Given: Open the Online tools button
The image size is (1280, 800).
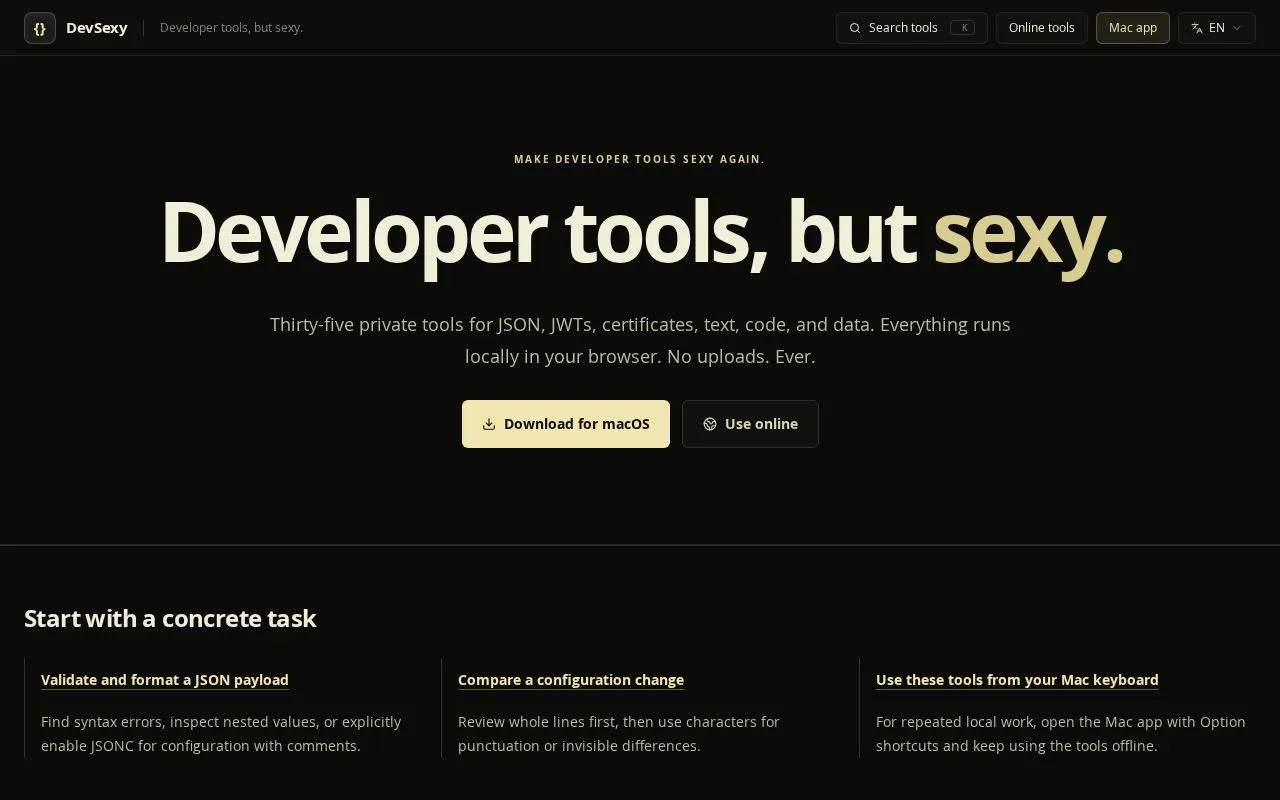Looking at the screenshot, I should coord(1041,28).
